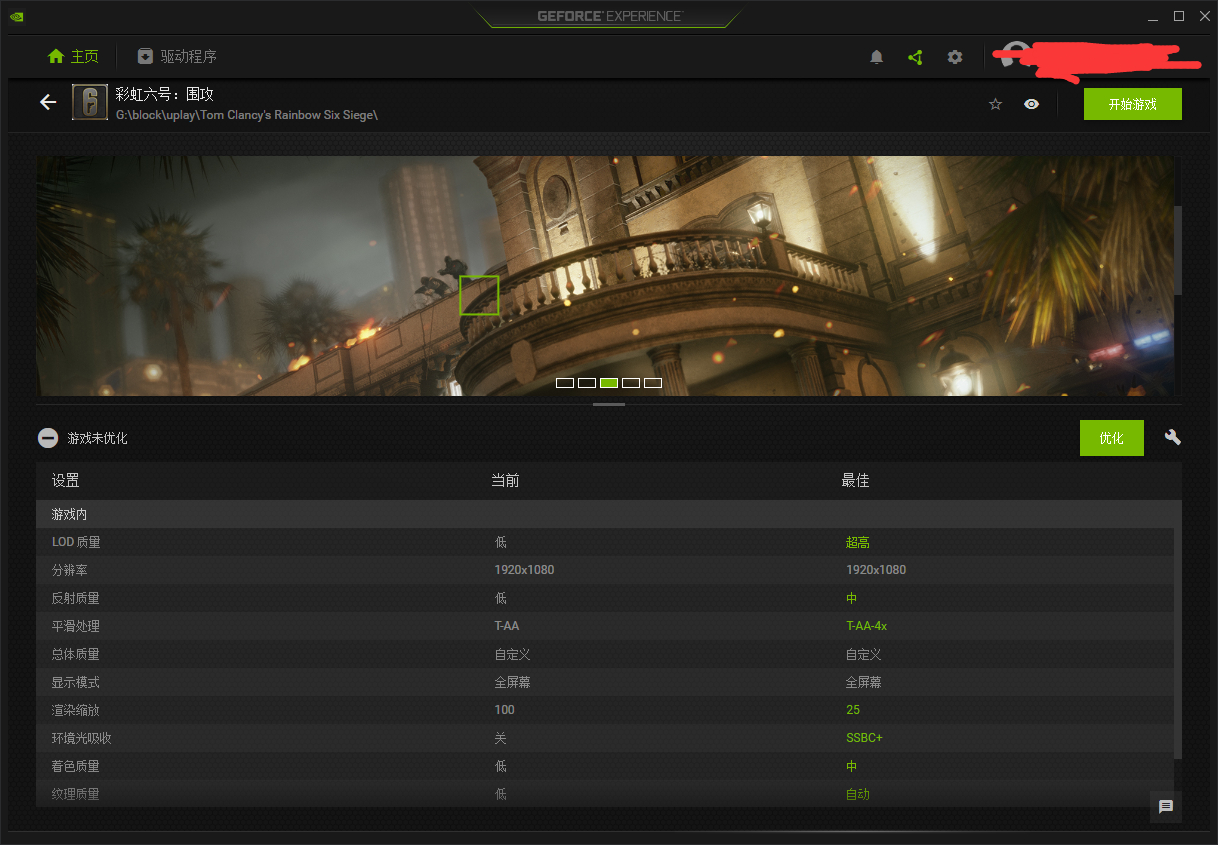The width and height of the screenshot is (1218, 845).
Task: Click the 游戏未优化 minus status icon
Action: (x=48, y=438)
